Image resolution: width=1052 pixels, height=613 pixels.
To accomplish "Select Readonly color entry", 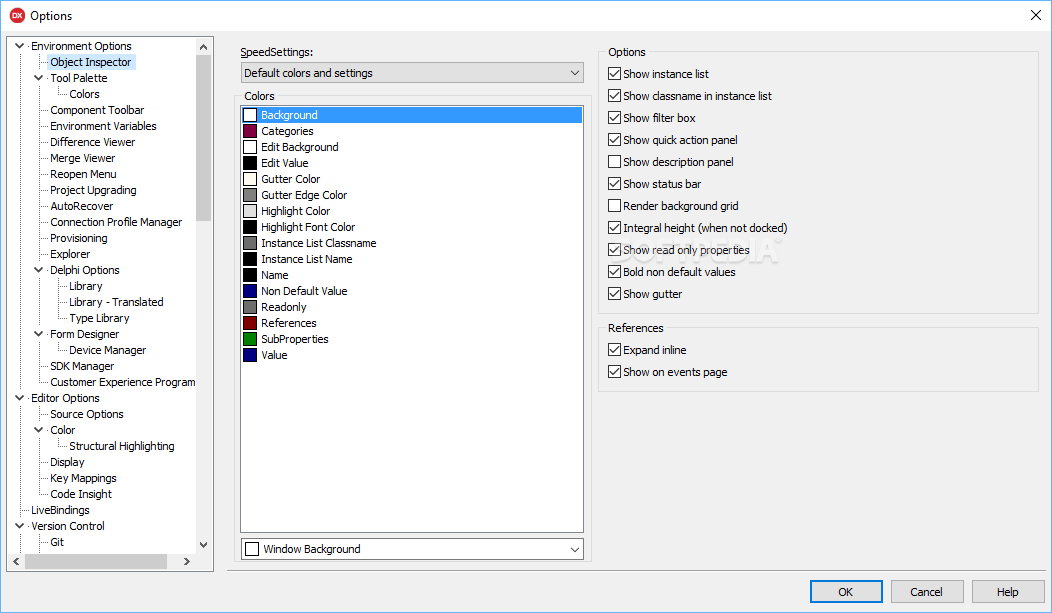I will [x=412, y=307].
